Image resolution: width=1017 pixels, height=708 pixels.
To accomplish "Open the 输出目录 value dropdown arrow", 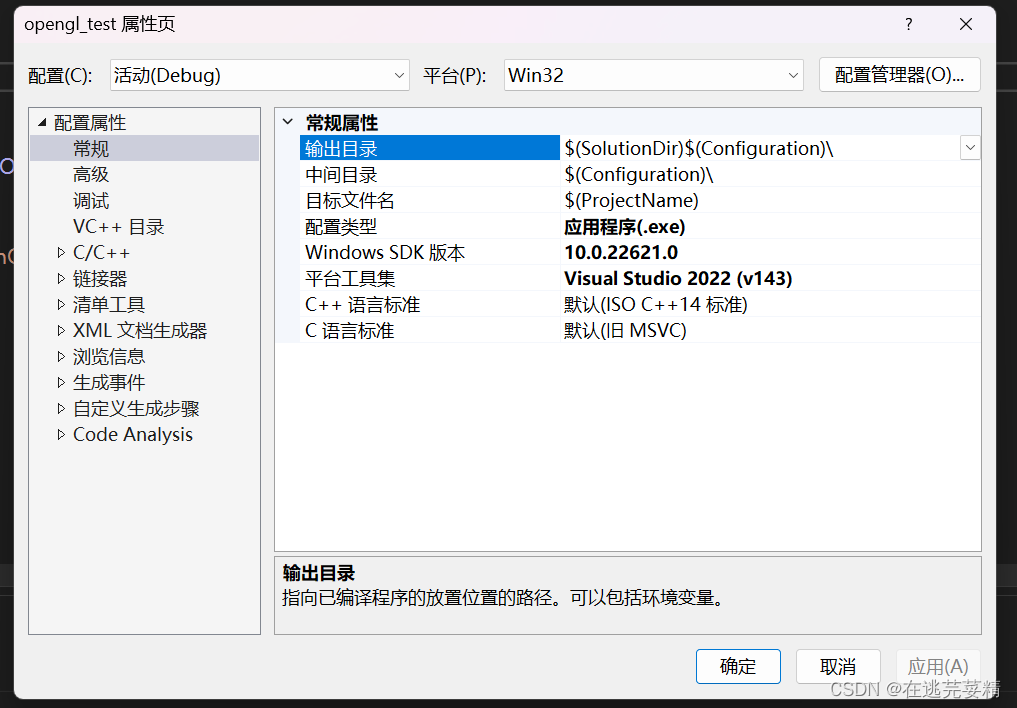I will [x=969, y=147].
